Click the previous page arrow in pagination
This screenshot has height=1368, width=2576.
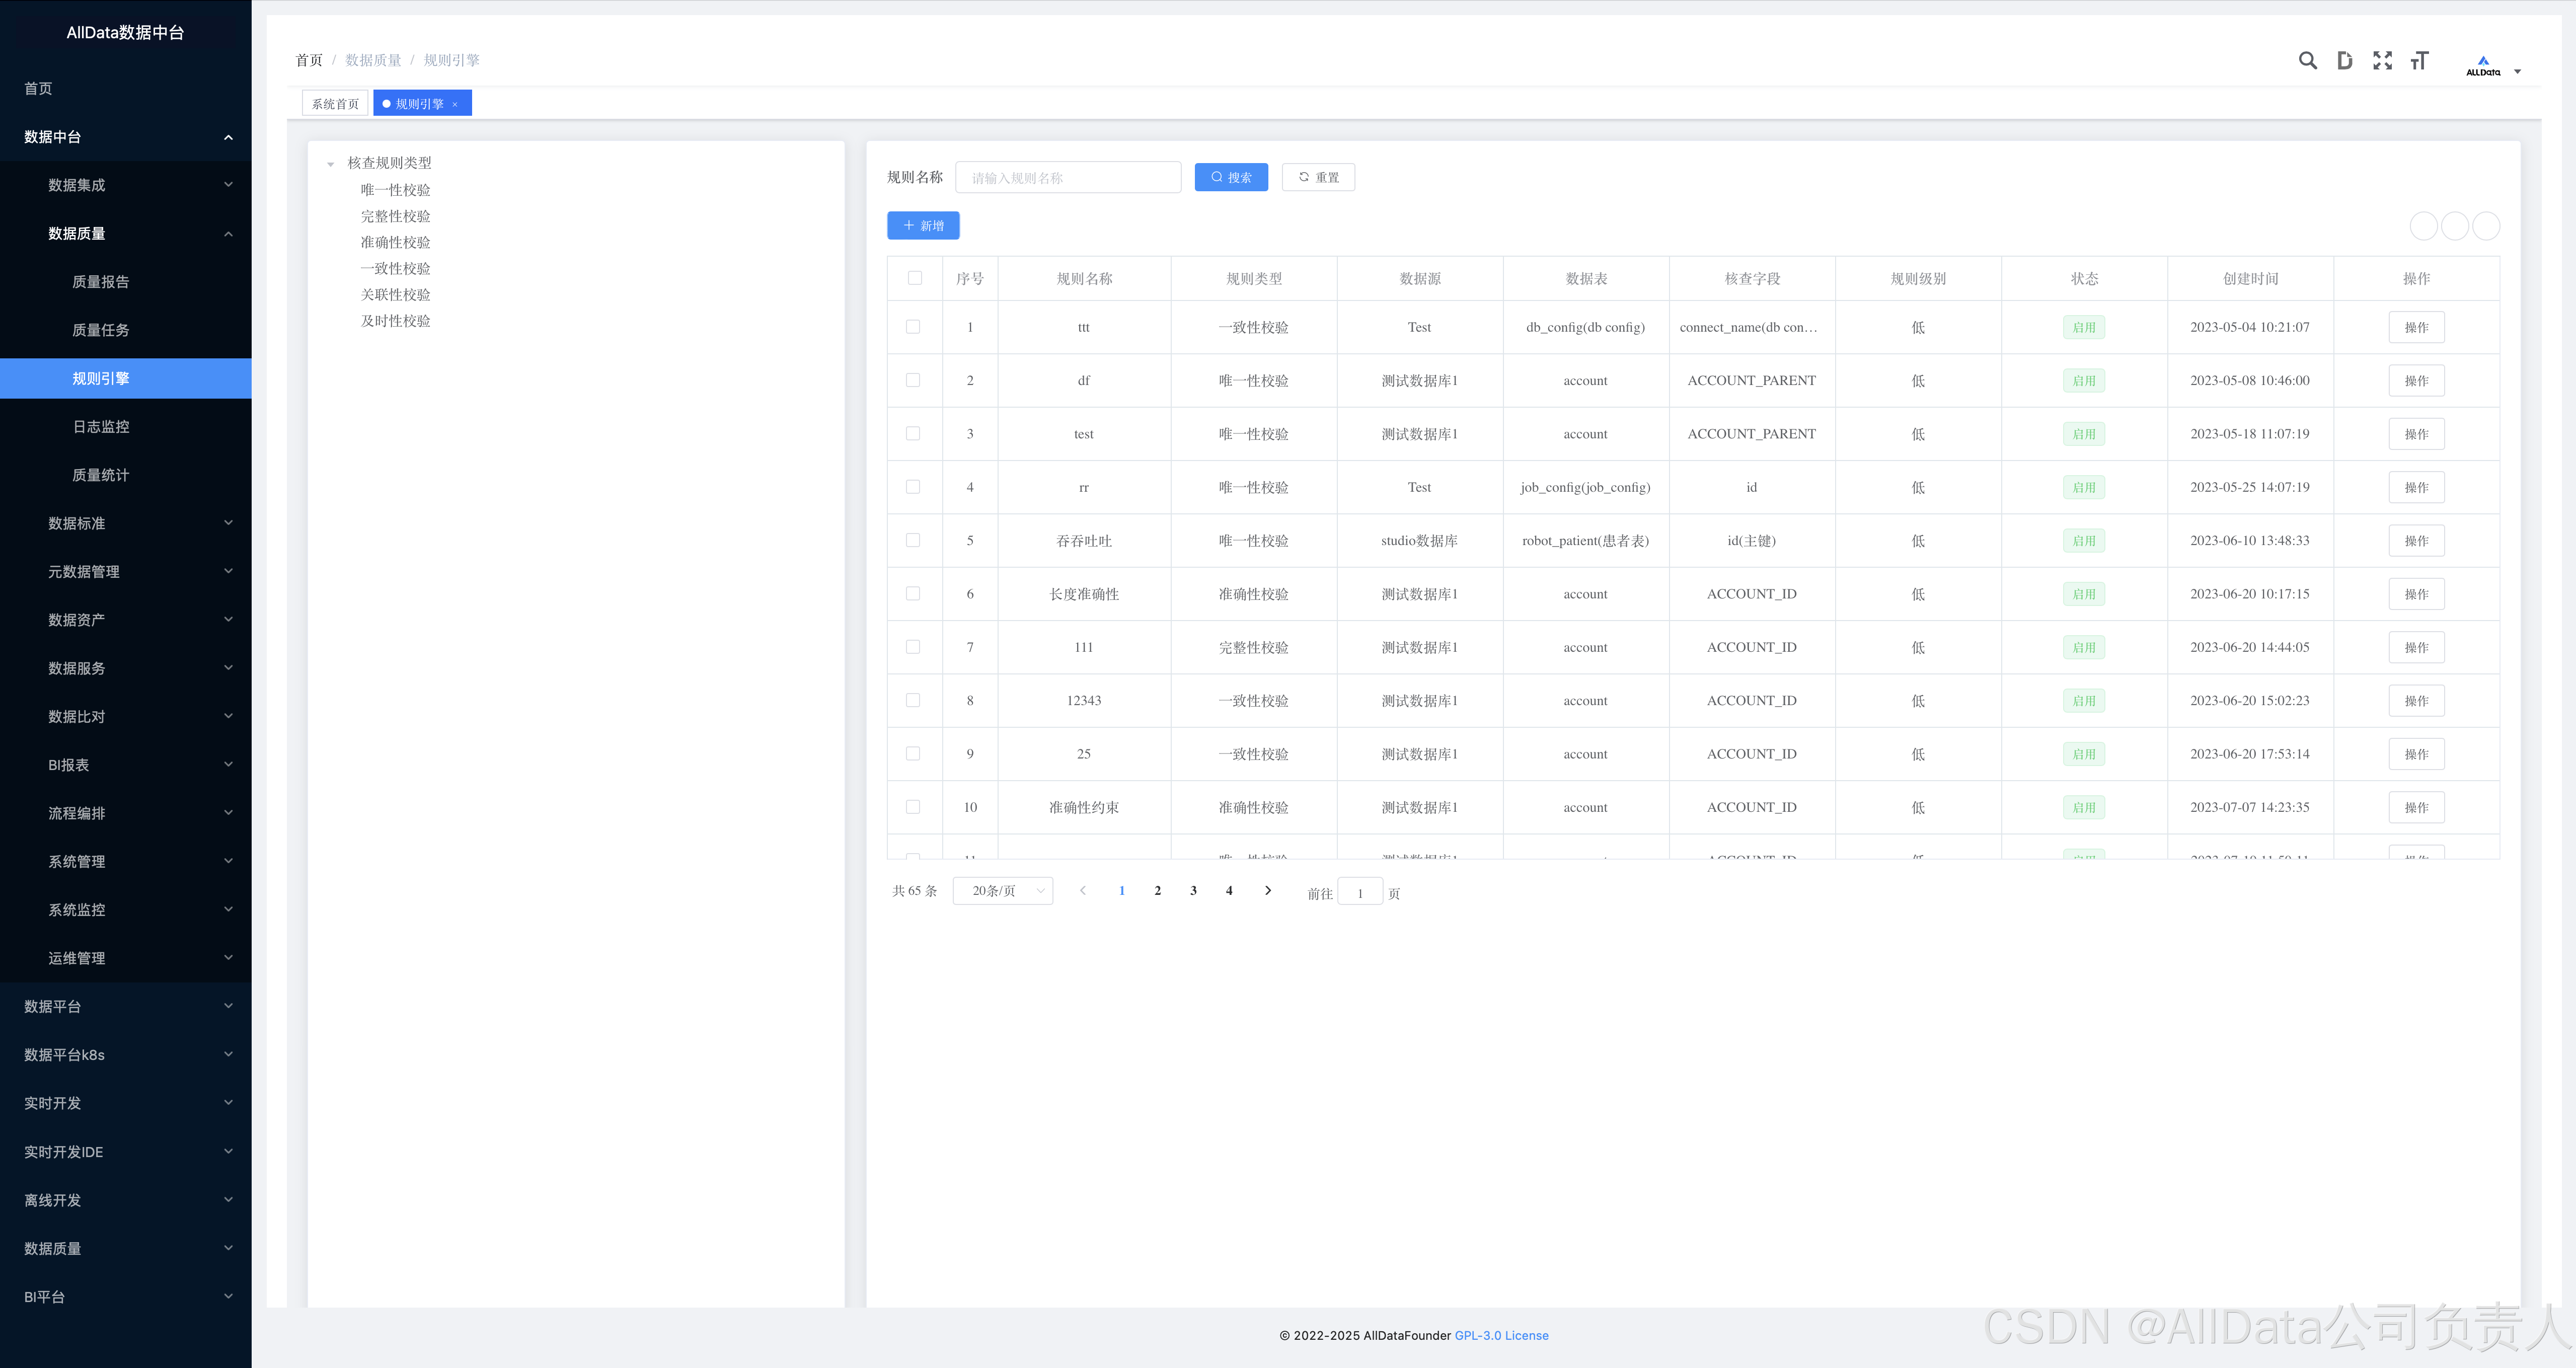pos(1082,890)
